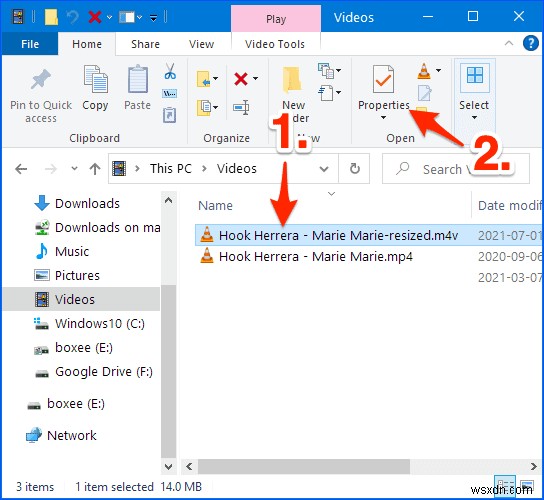Screen dimensions: 544x500
Task: Click the New folder quick-access icon
Action: (51, 17)
